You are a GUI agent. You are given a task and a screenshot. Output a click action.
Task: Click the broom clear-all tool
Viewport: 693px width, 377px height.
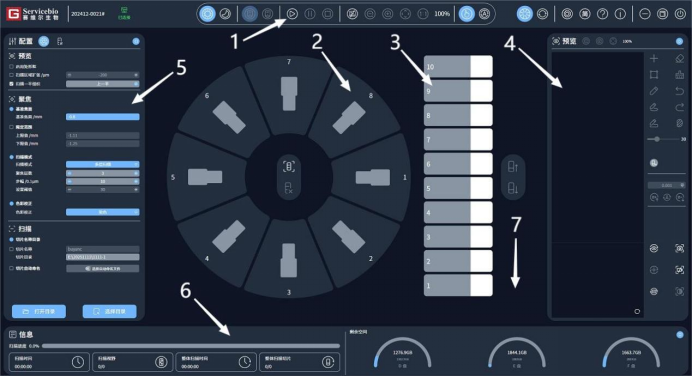coord(680,75)
